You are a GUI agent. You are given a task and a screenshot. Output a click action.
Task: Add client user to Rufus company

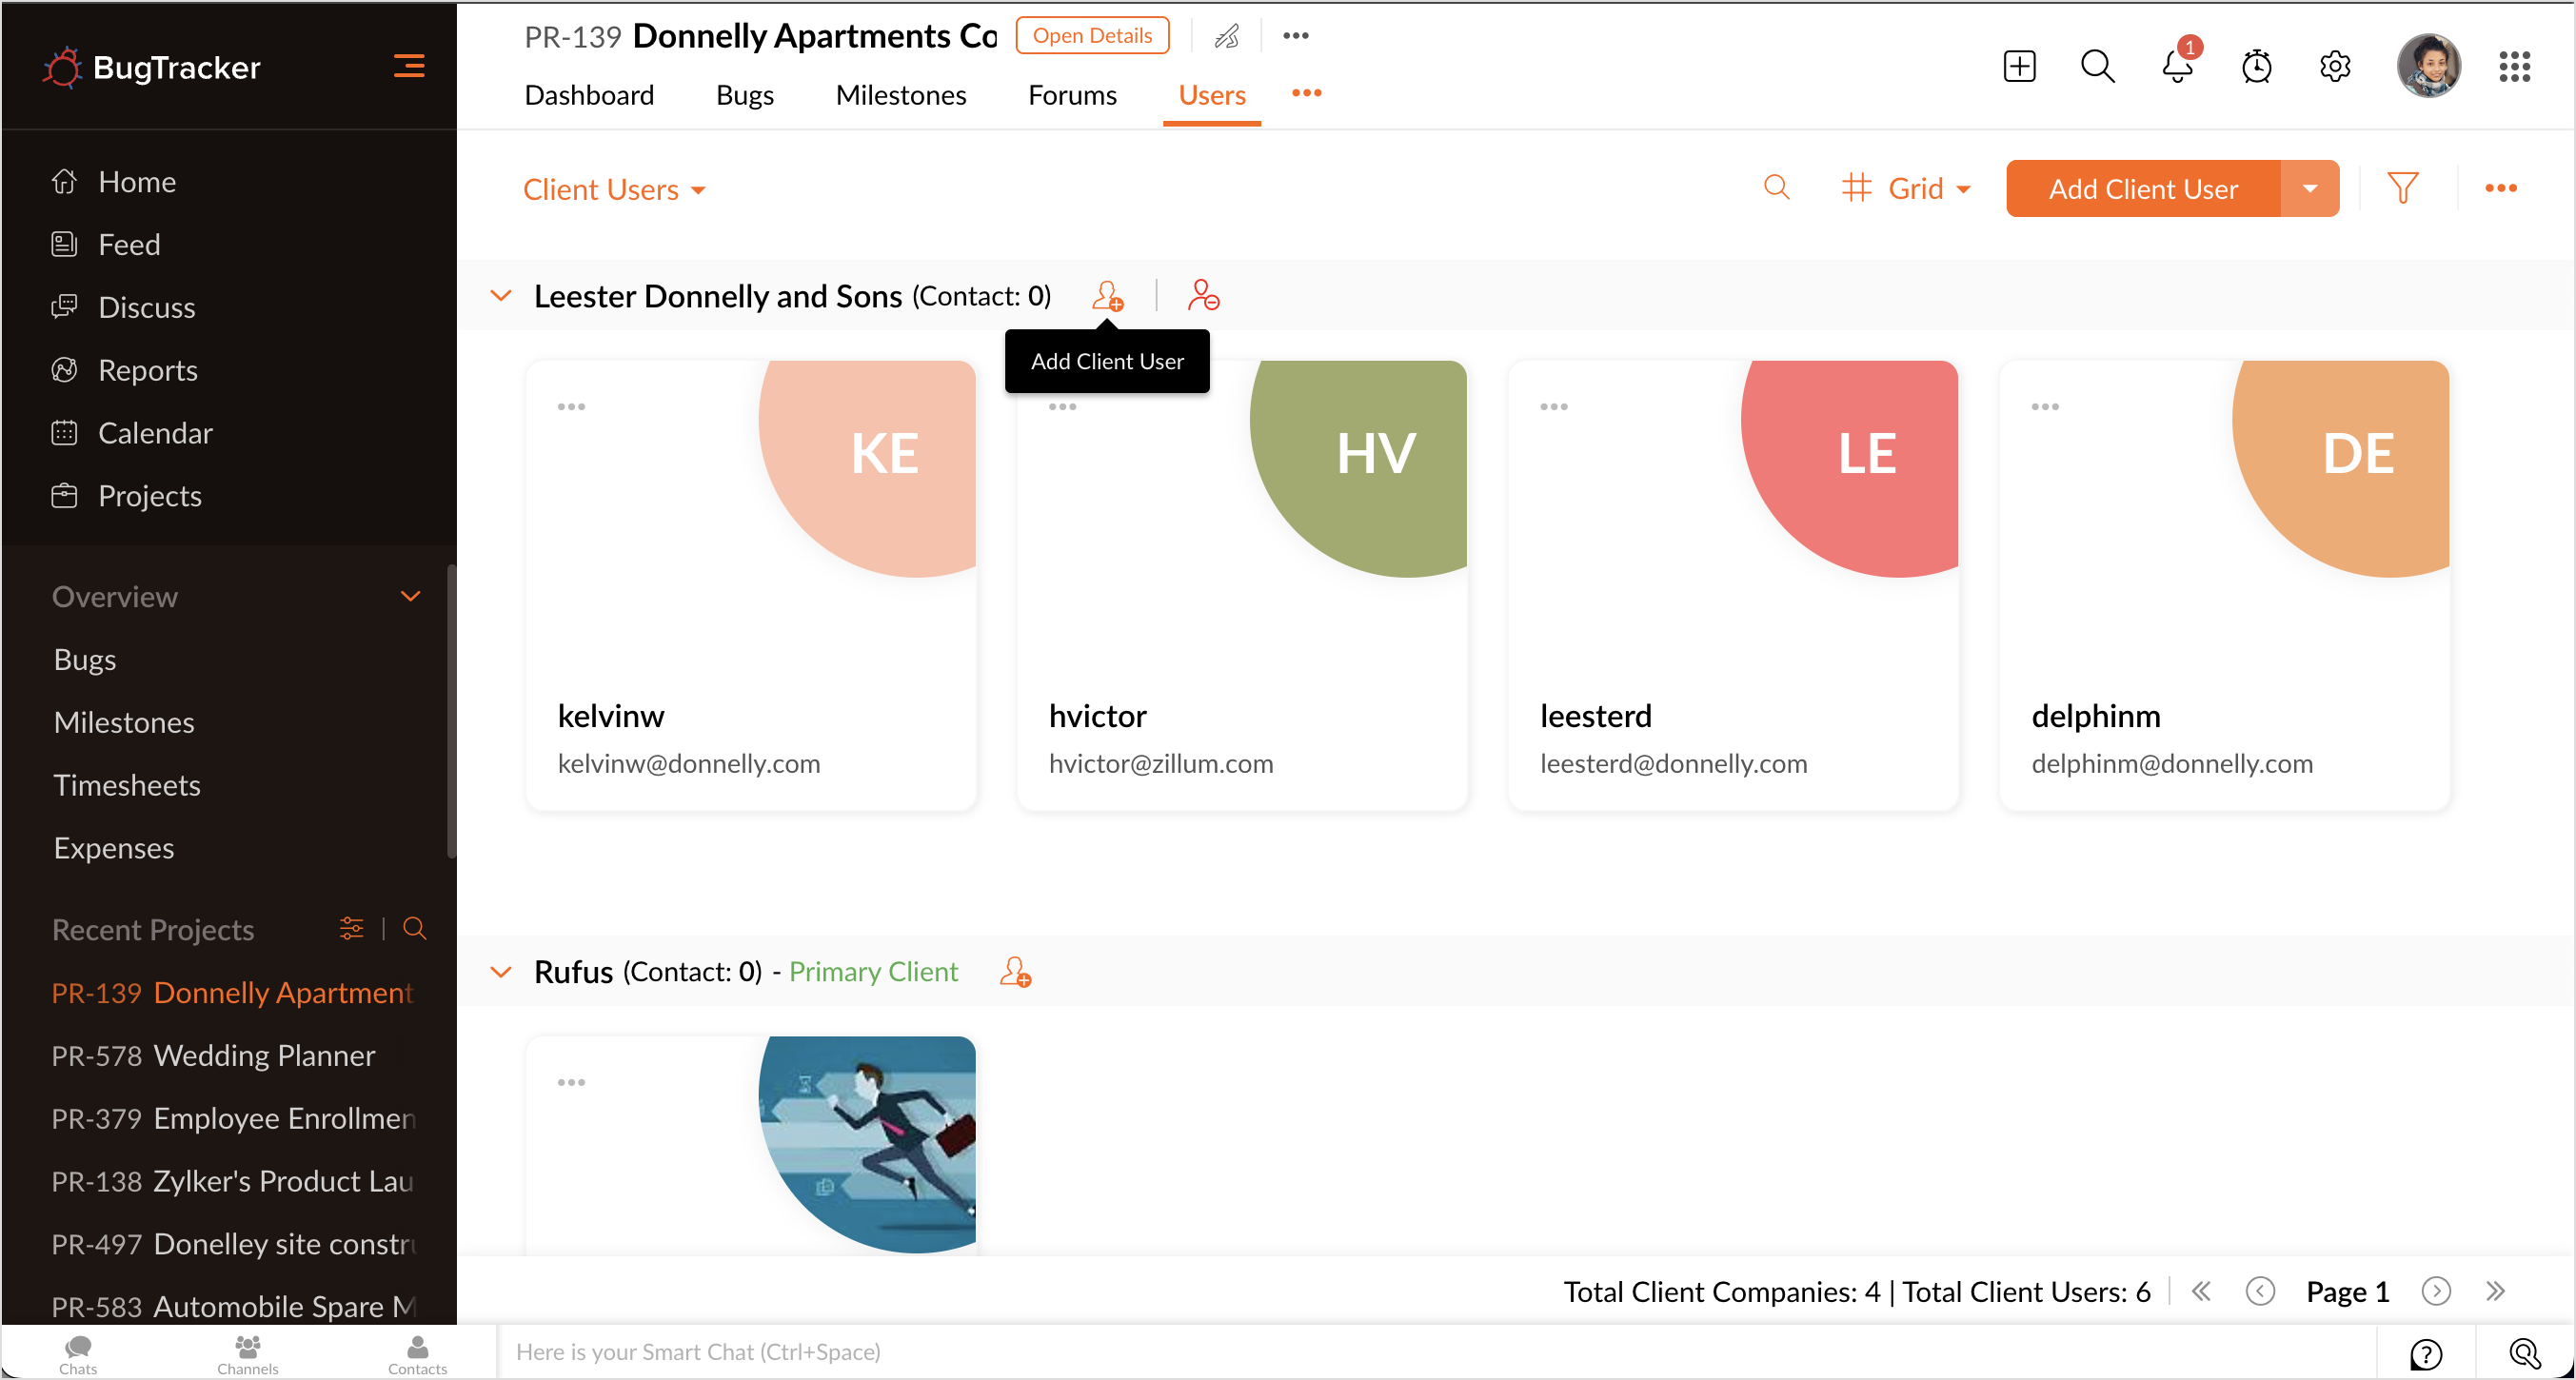coord(1015,971)
